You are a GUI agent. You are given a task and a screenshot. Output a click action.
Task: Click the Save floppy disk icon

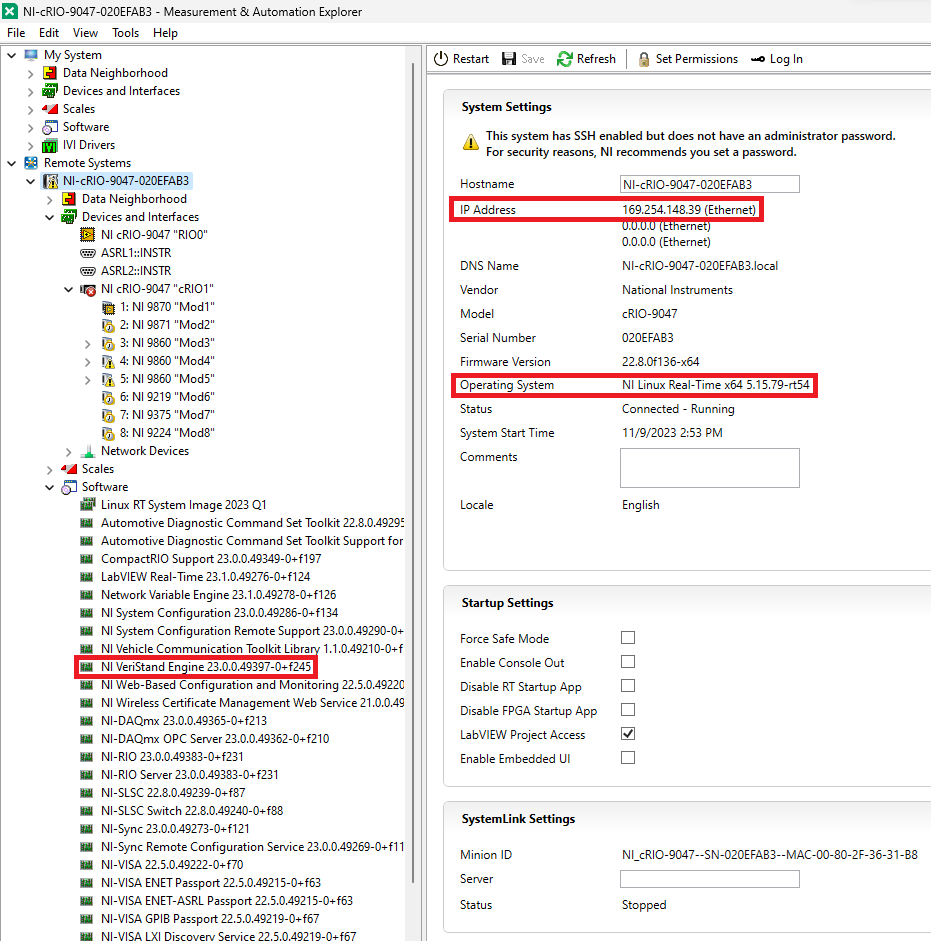click(509, 59)
